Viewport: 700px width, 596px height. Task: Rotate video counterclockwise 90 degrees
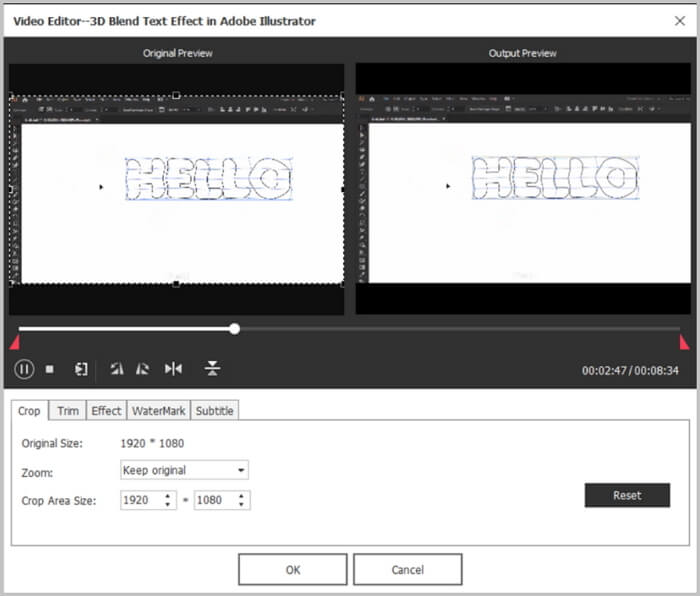point(117,369)
